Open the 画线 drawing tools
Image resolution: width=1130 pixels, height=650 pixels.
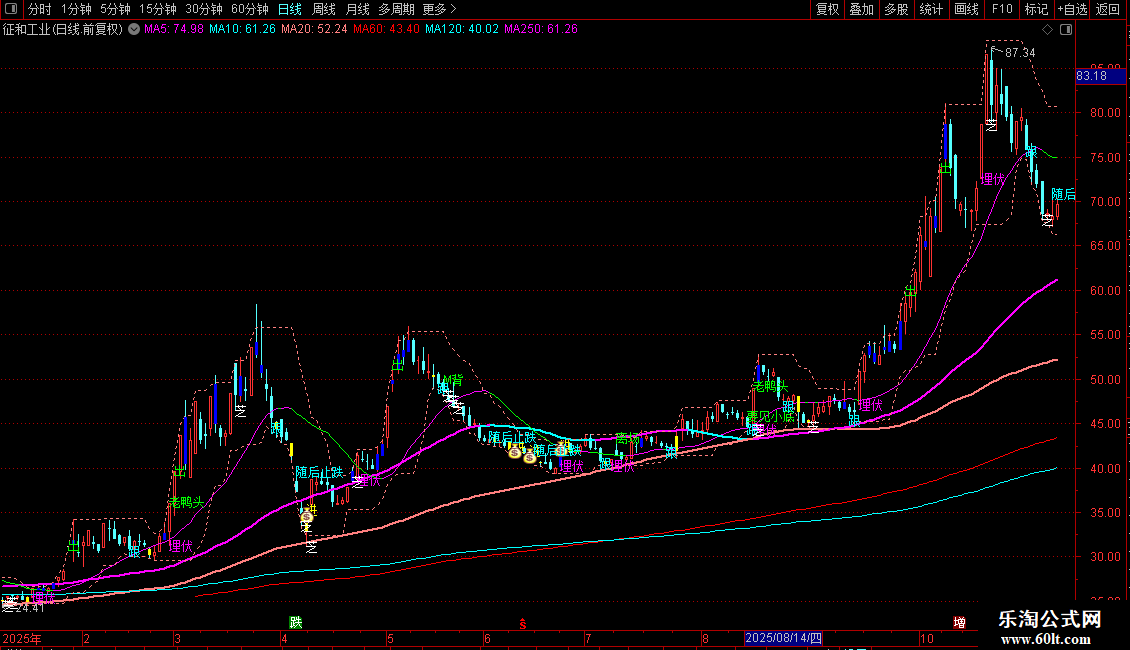[967, 9]
